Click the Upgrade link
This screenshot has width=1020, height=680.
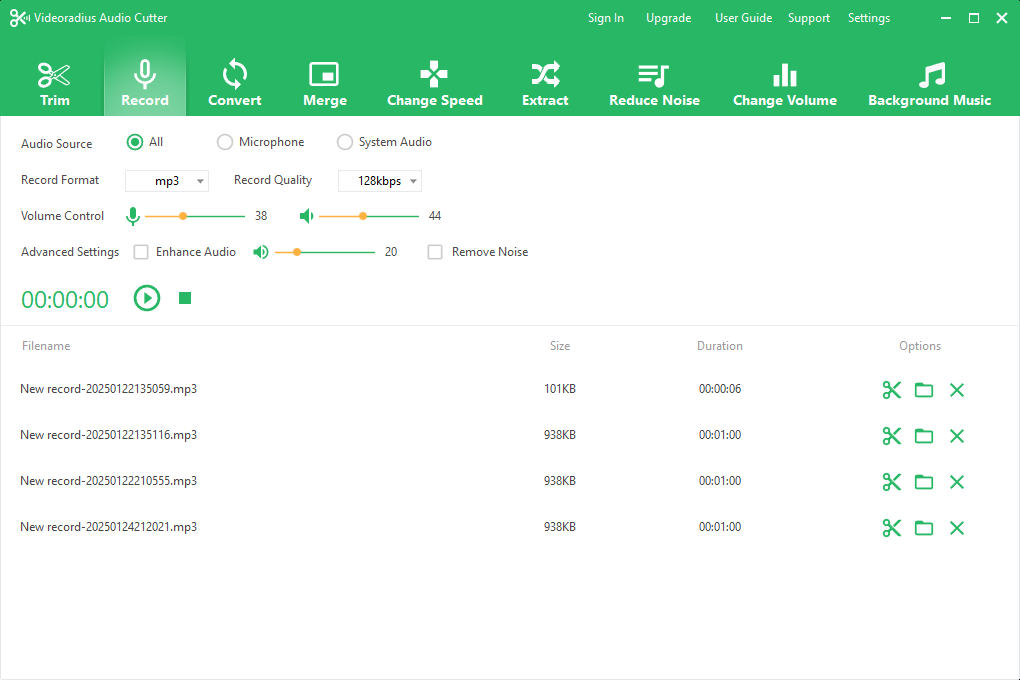coord(668,18)
